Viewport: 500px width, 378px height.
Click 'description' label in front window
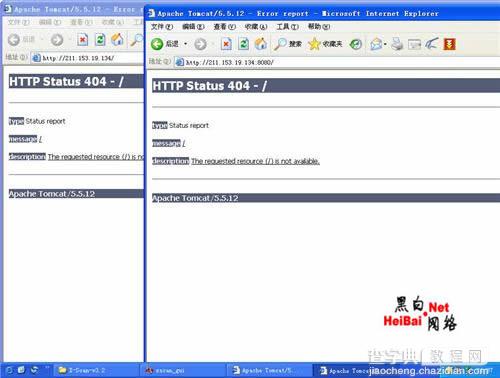(x=171, y=161)
